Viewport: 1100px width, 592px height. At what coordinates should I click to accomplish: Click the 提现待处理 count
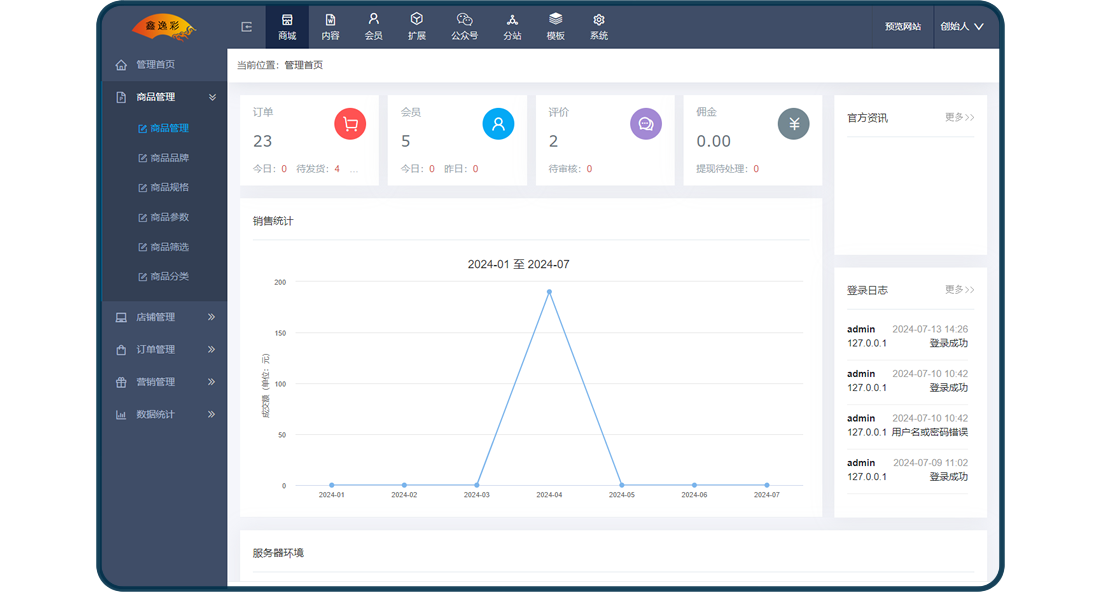pos(756,169)
